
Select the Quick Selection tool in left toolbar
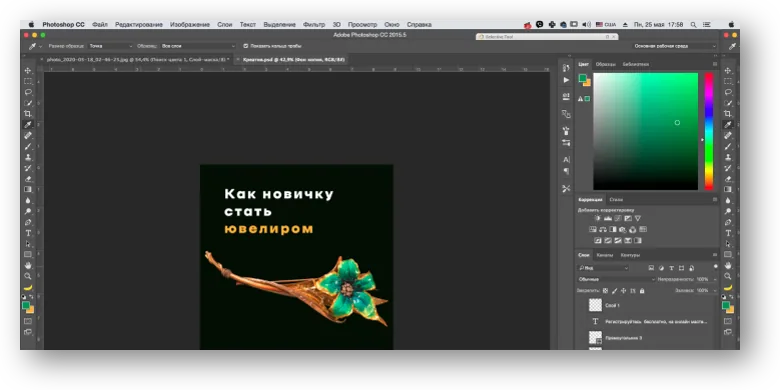point(28,103)
